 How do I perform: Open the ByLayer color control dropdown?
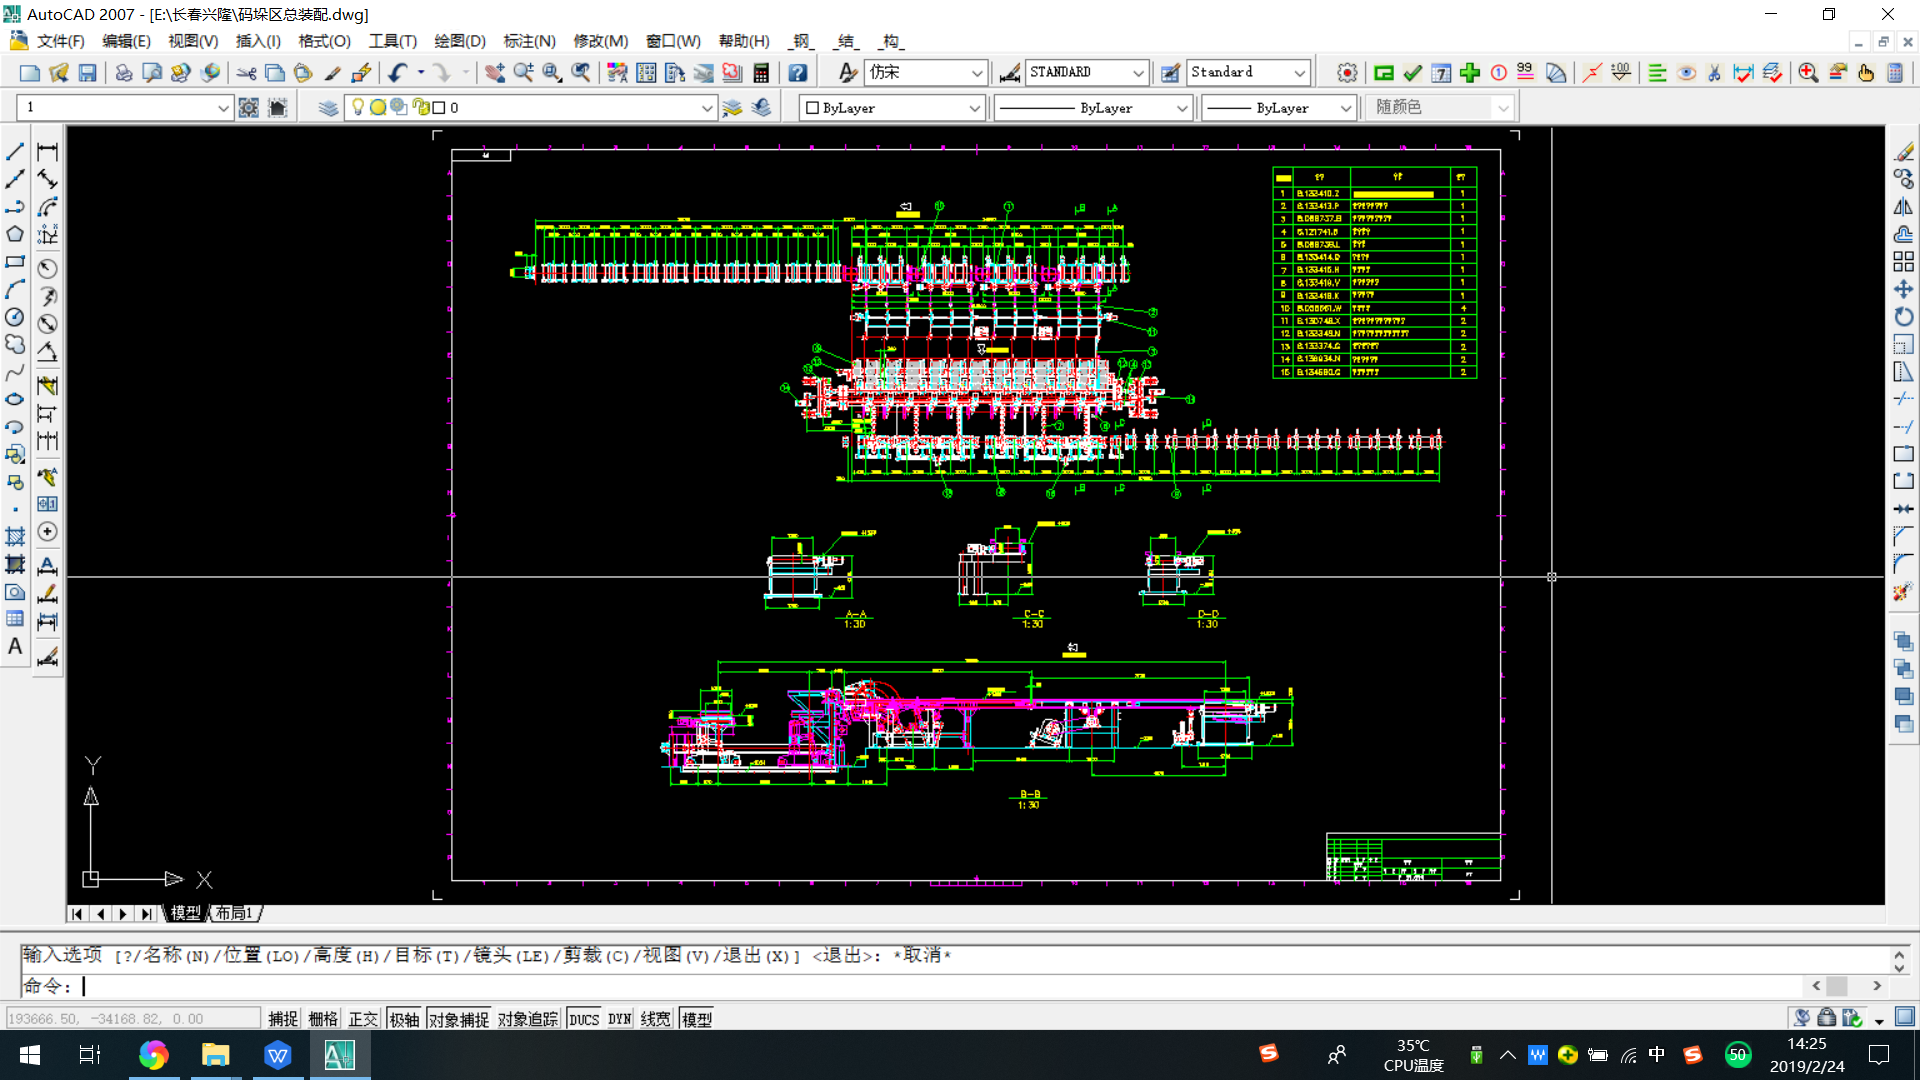(974, 108)
